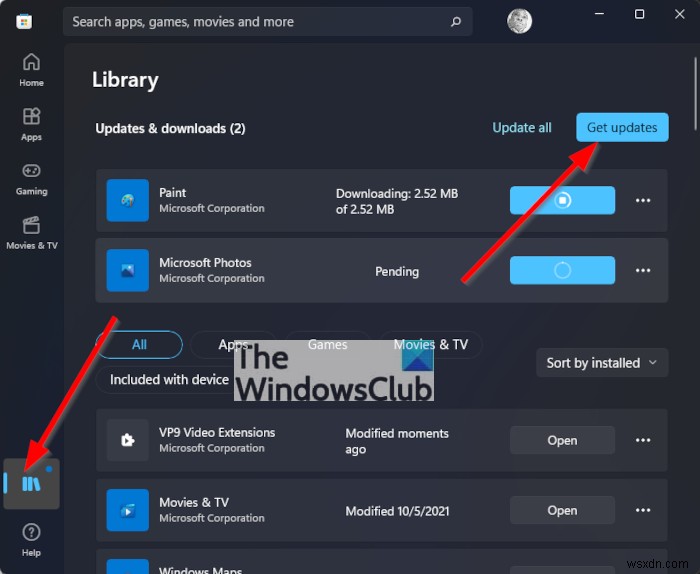The height and width of the screenshot is (574, 700).
Task: Focus the search apps and games field
Action: coord(267,21)
